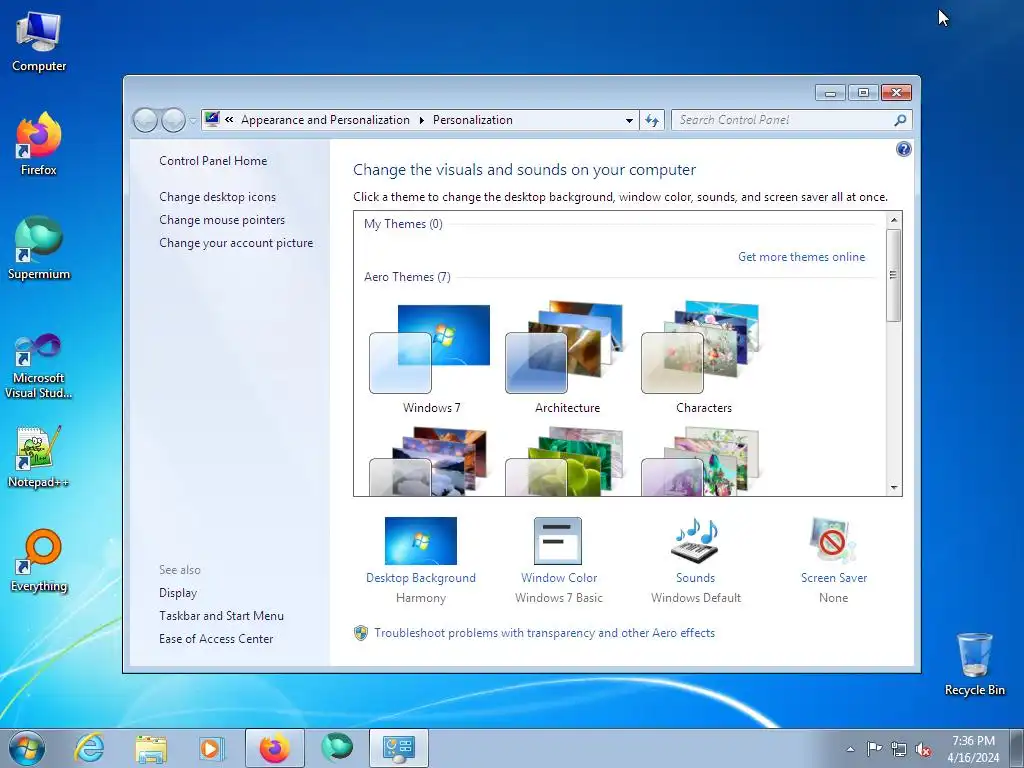Click the Action Center flag tray icon
This screenshot has width=1024, height=768.
tap(874, 749)
